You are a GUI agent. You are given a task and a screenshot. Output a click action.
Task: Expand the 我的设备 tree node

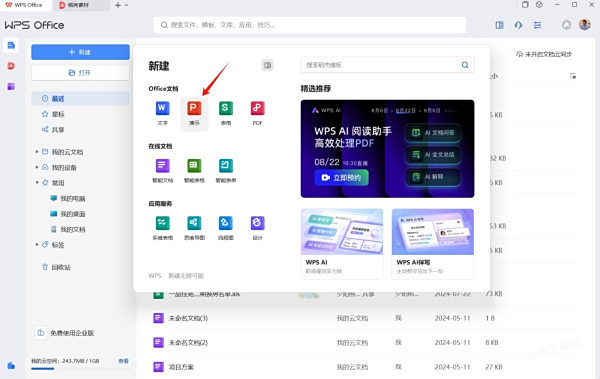coord(37,167)
